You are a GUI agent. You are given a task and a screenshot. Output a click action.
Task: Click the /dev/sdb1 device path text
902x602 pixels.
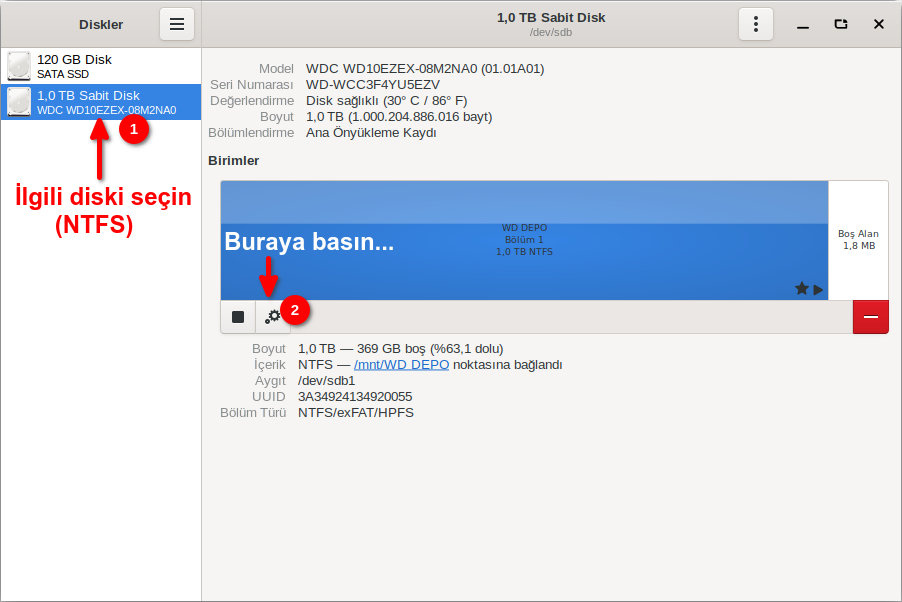tap(326, 381)
